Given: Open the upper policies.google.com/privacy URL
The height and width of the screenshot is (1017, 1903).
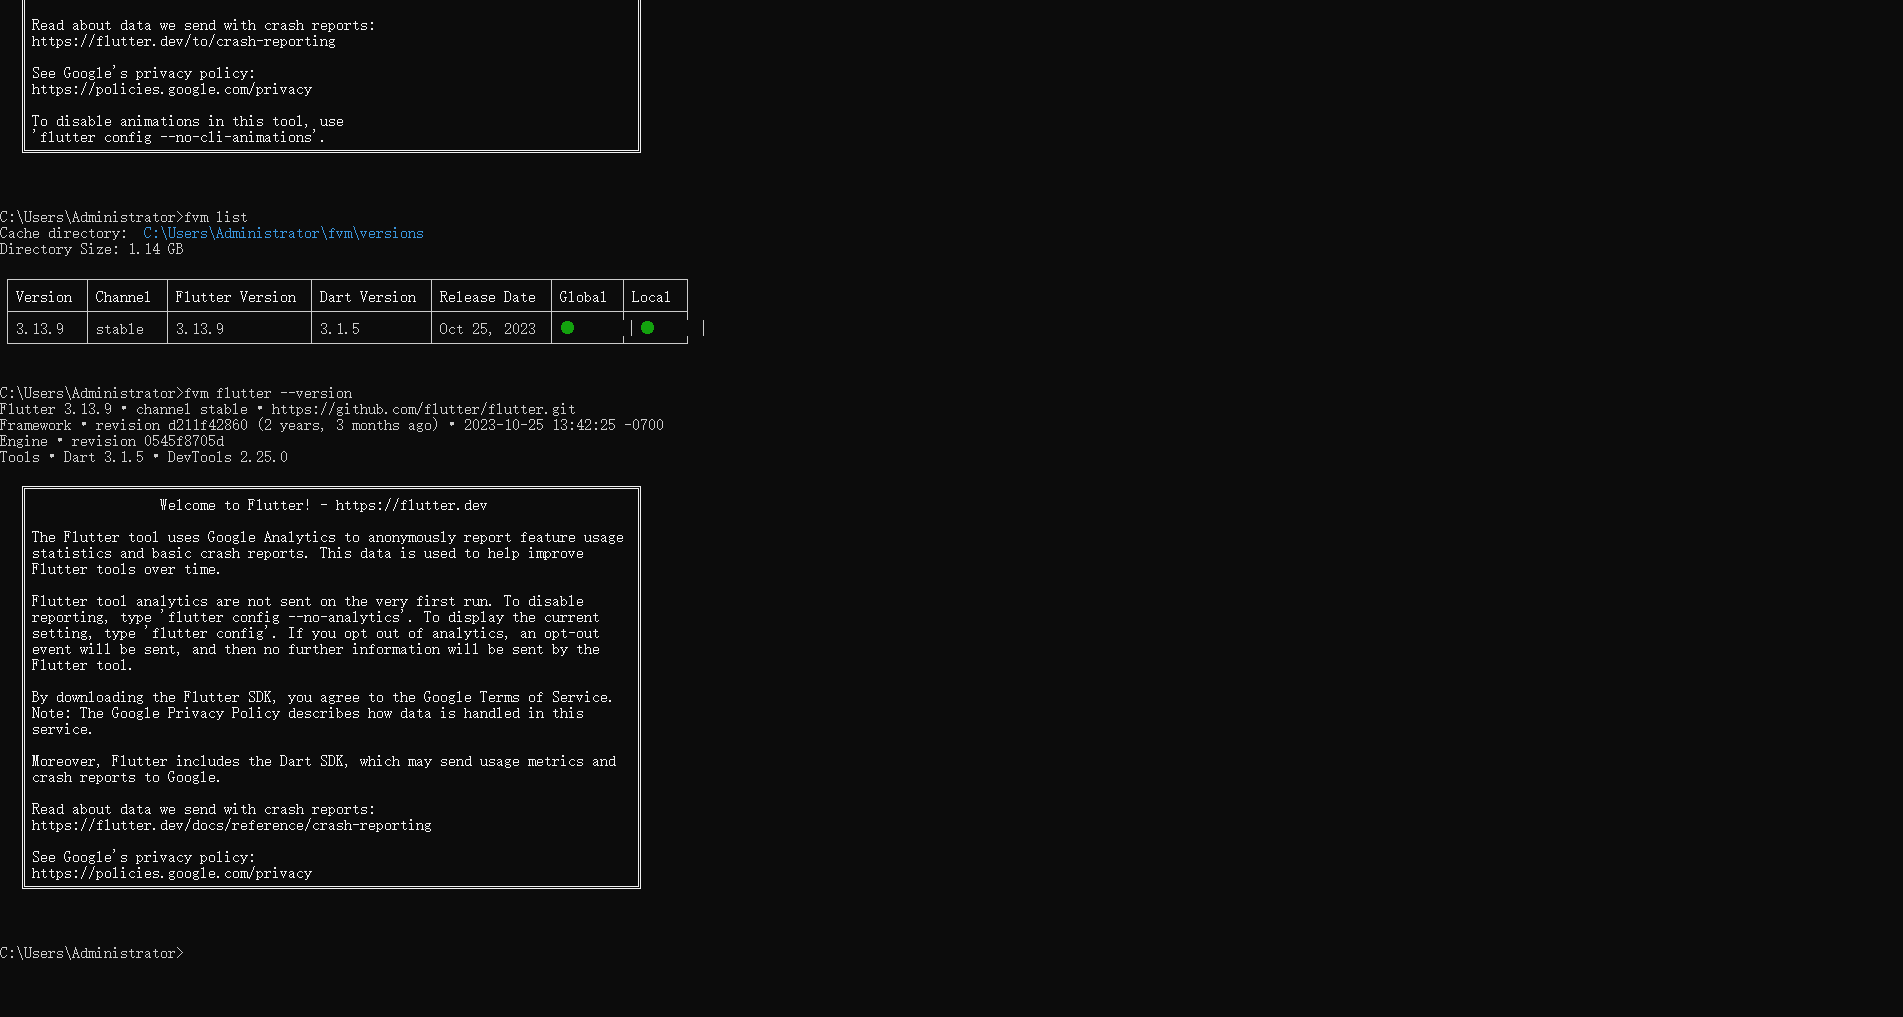Looking at the screenshot, I should click(171, 89).
